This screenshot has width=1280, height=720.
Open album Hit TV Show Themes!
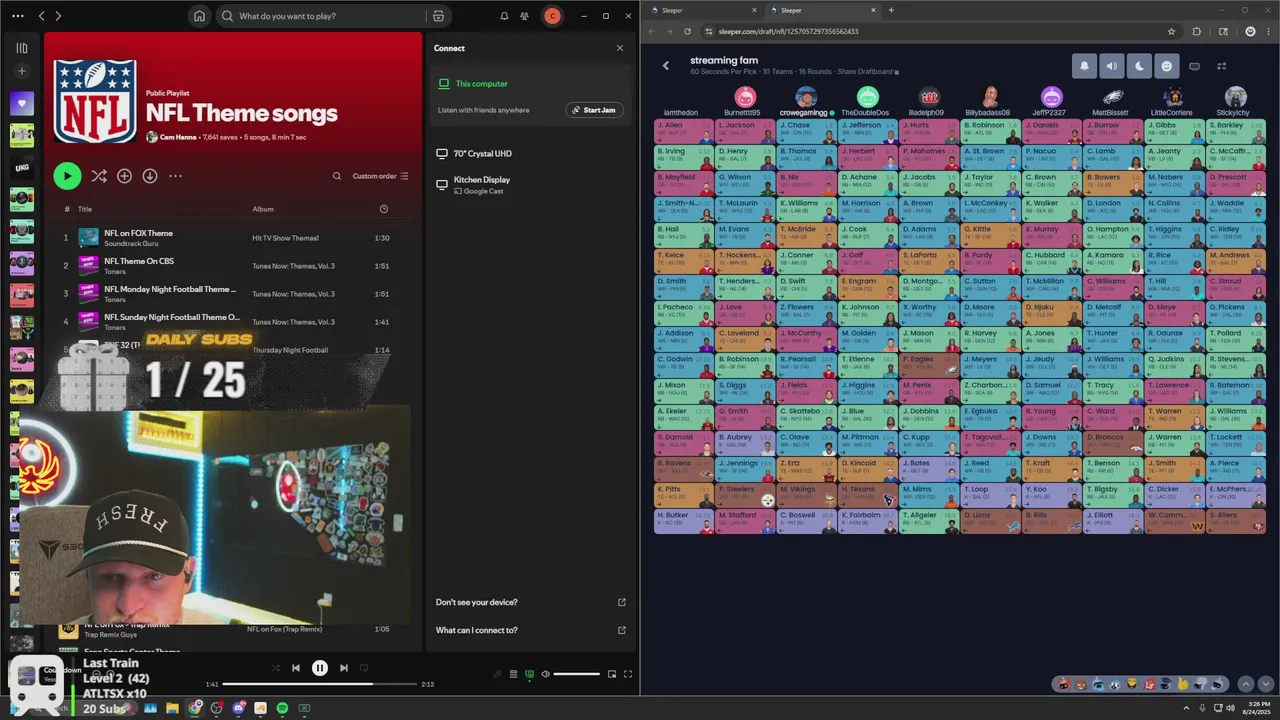click(285, 238)
